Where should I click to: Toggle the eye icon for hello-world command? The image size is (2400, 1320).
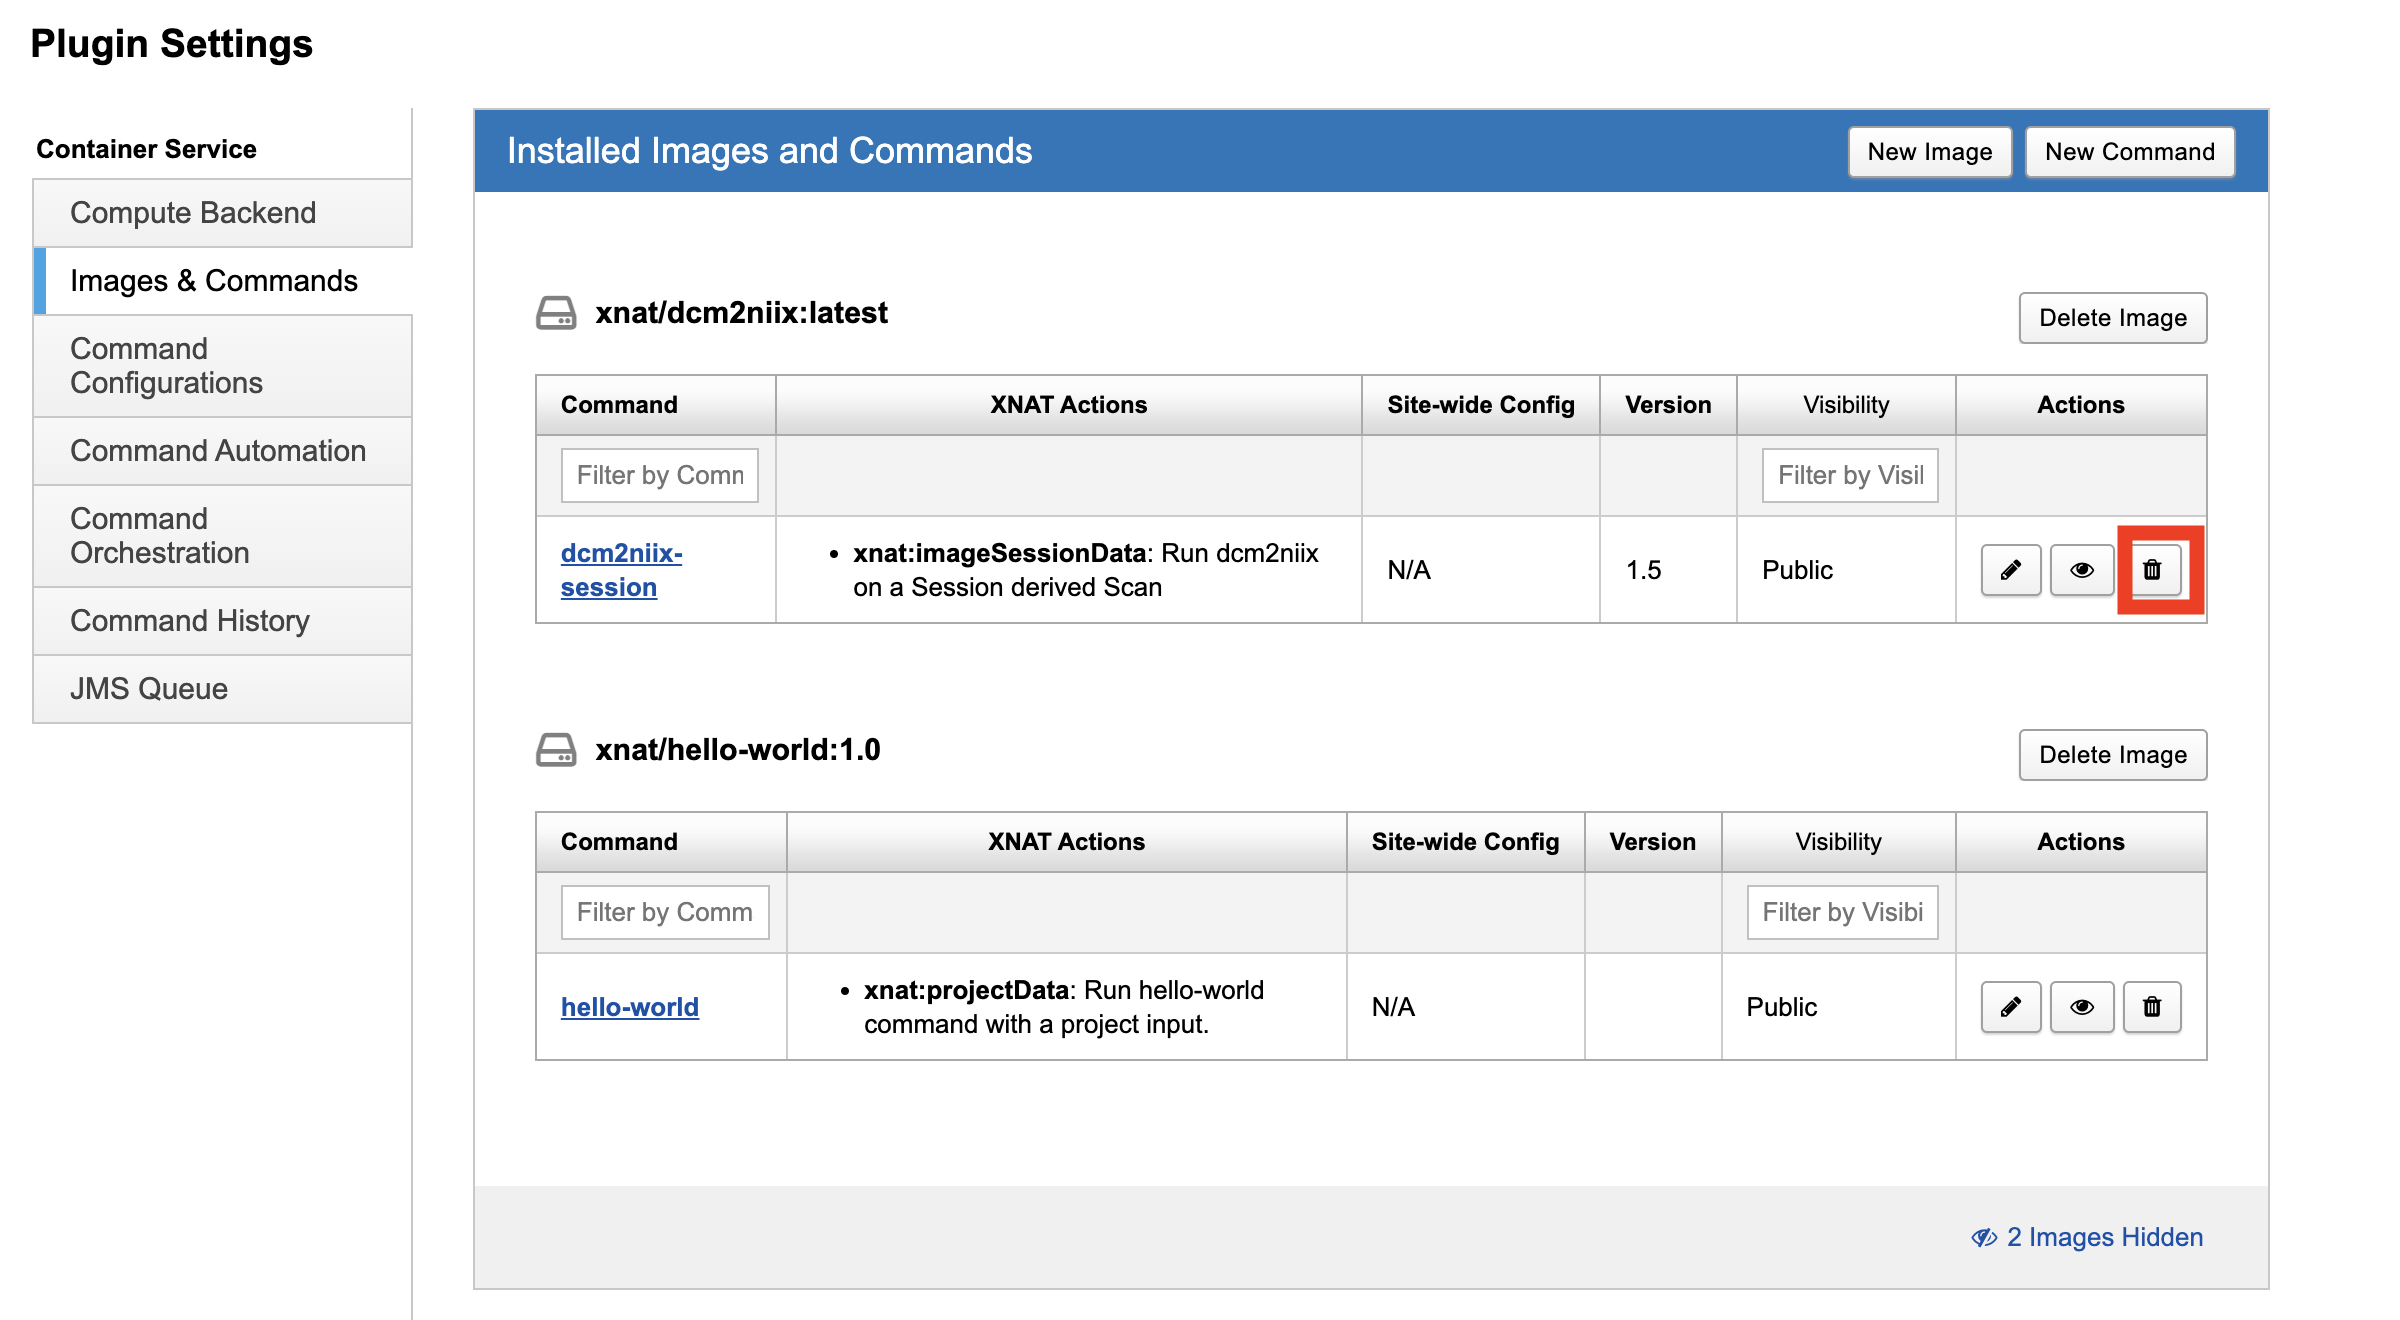2081,1007
